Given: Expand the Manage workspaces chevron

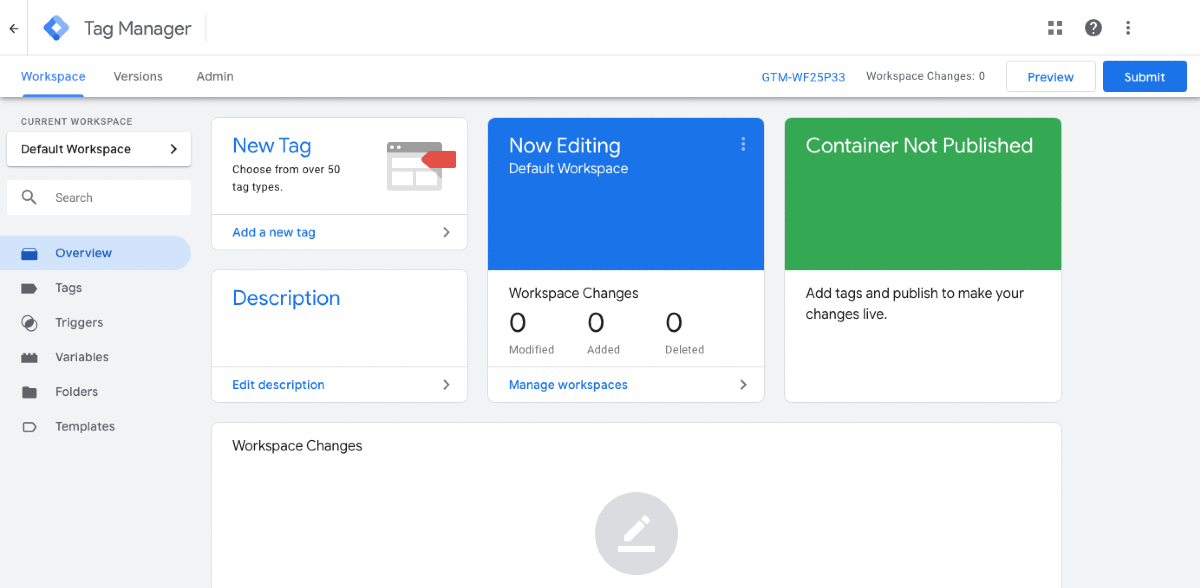Looking at the screenshot, I should click(743, 384).
